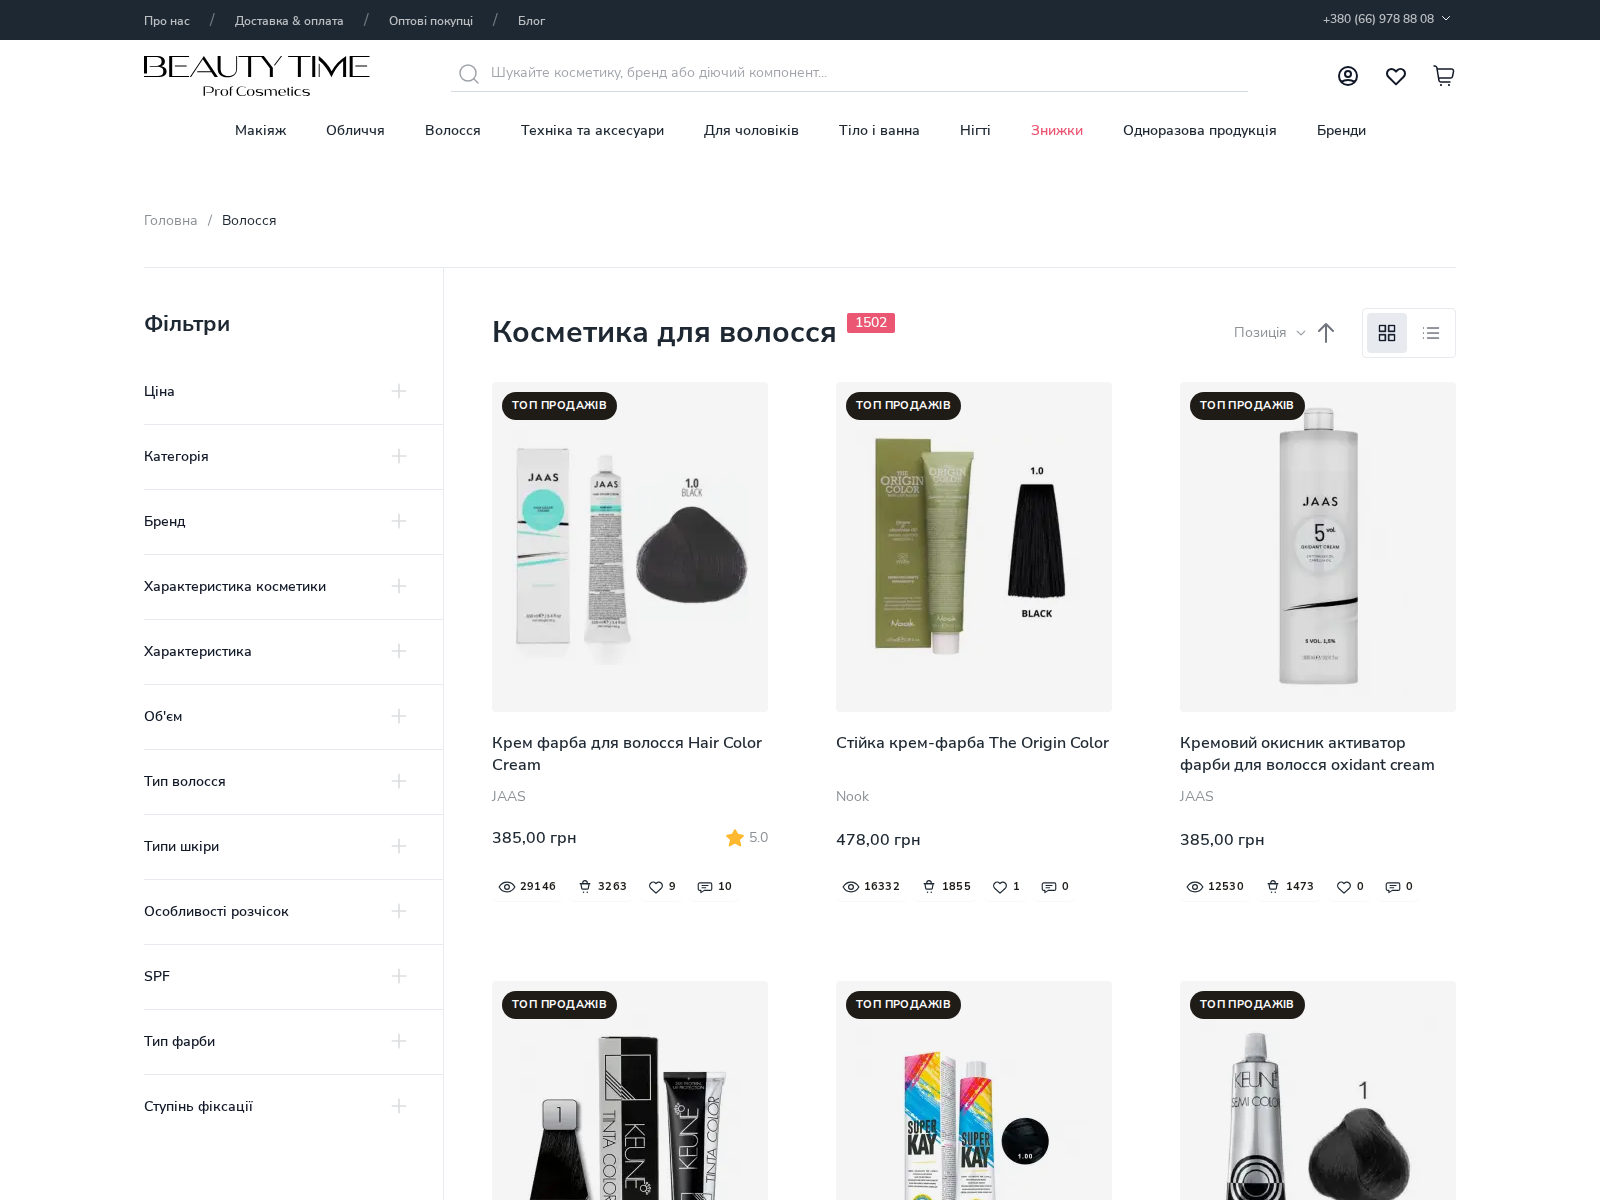Go to Головна breadcrumb
Viewport: 1600px width, 1200px height.
171,221
